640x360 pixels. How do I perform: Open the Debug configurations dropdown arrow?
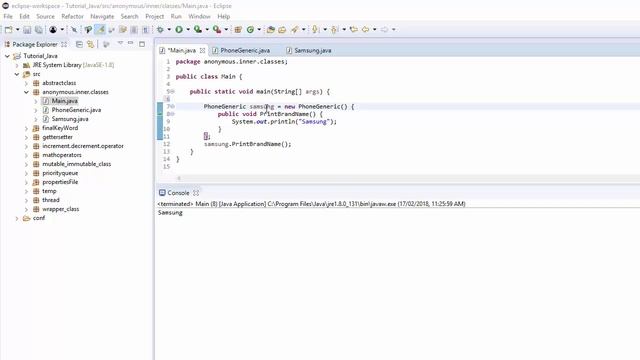tap(169, 29)
